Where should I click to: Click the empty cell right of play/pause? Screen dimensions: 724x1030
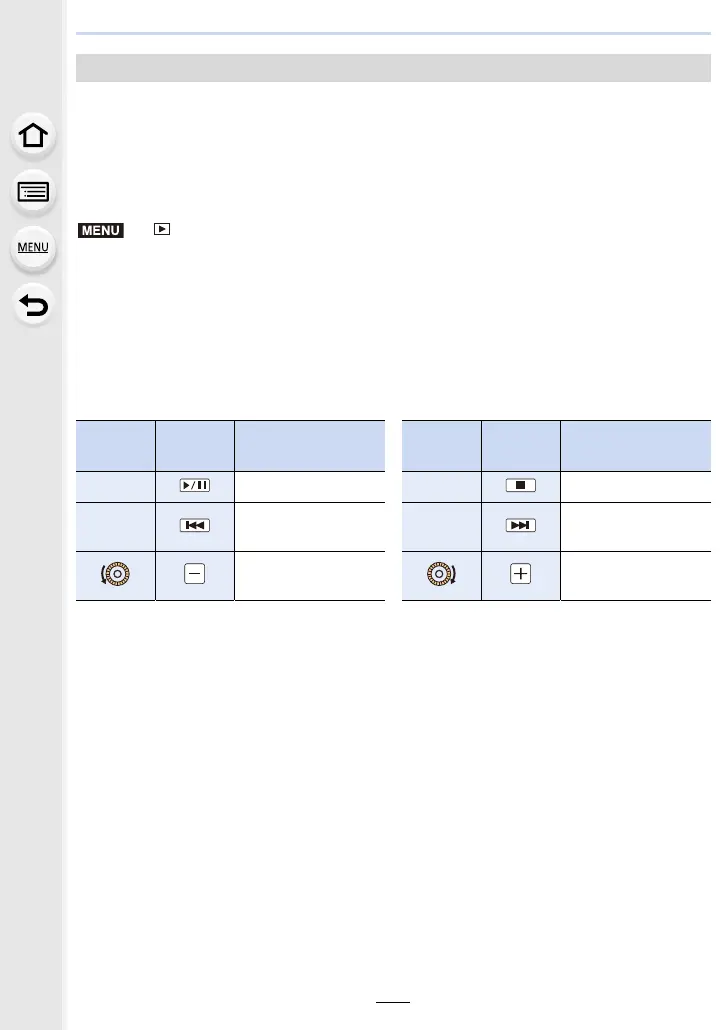coord(309,486)
